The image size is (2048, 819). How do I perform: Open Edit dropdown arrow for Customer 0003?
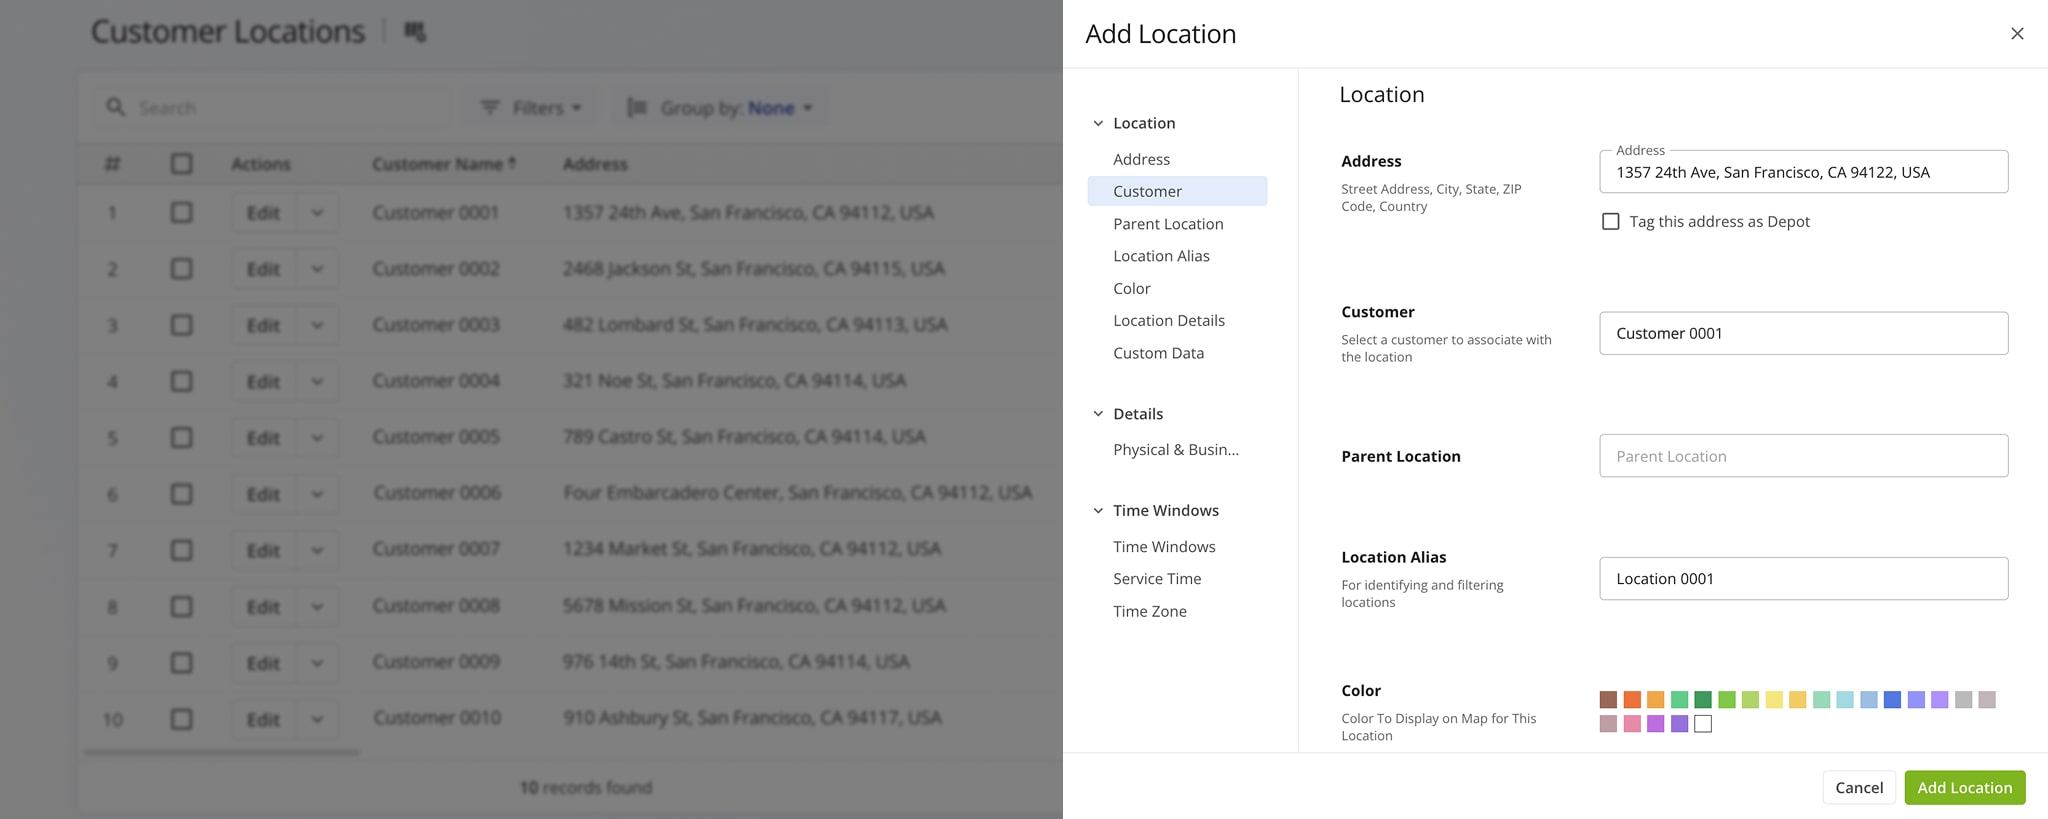pos(317,325)
